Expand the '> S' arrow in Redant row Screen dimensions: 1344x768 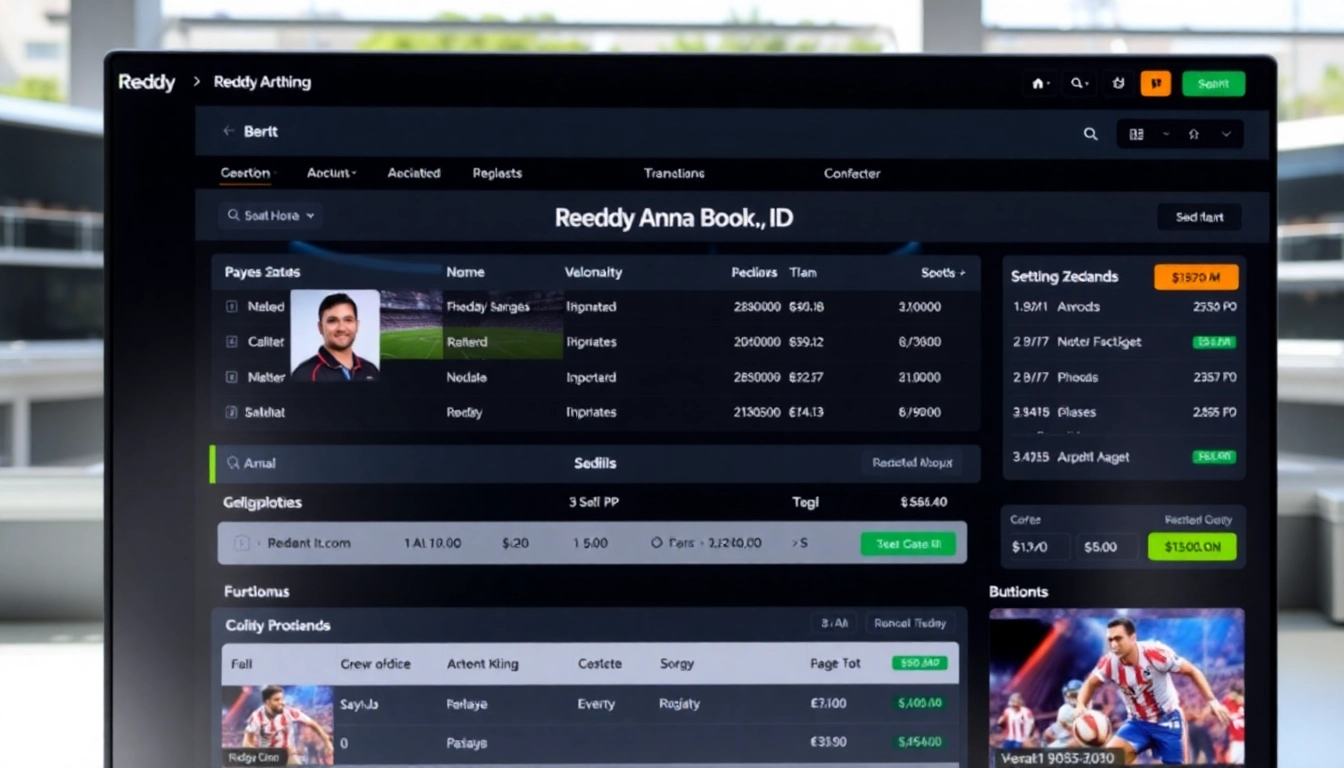coord(800,543)
